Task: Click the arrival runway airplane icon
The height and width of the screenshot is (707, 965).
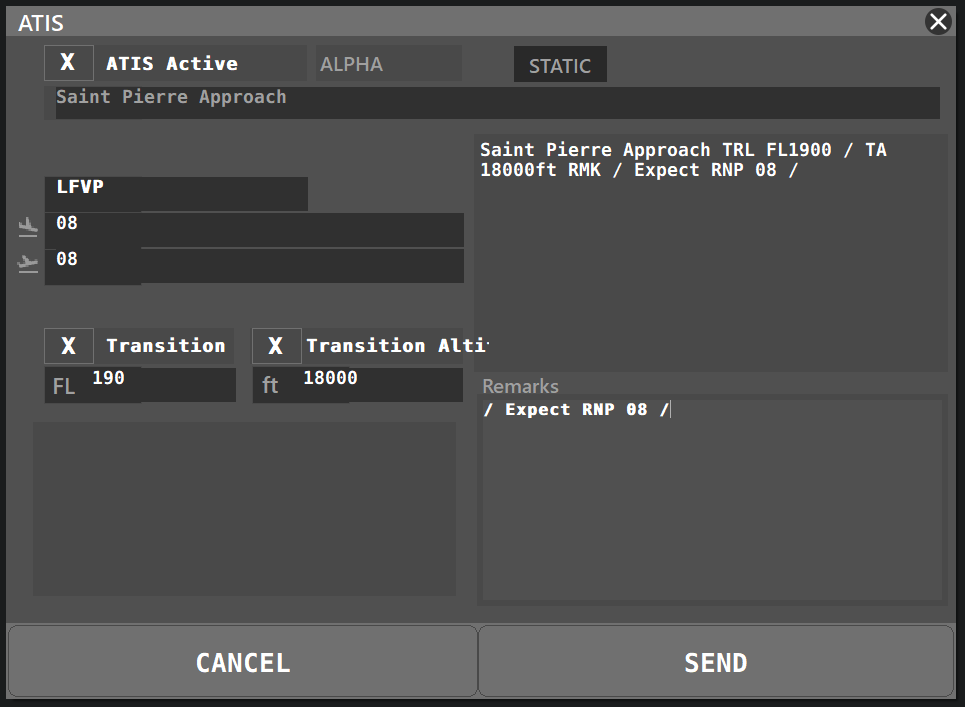Action: [x=28, y=264]
